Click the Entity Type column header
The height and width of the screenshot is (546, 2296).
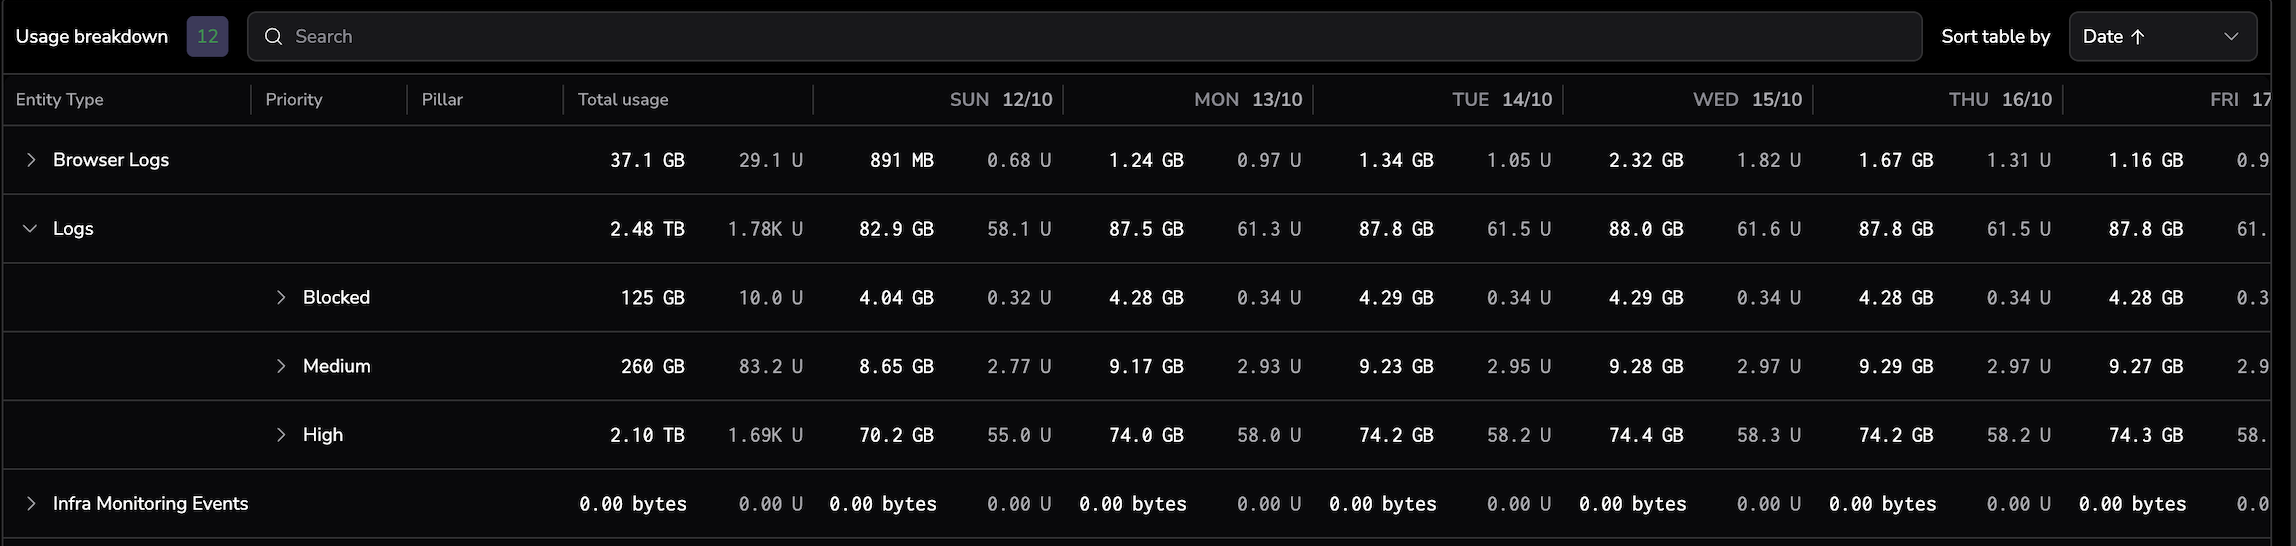pos(60,100)
